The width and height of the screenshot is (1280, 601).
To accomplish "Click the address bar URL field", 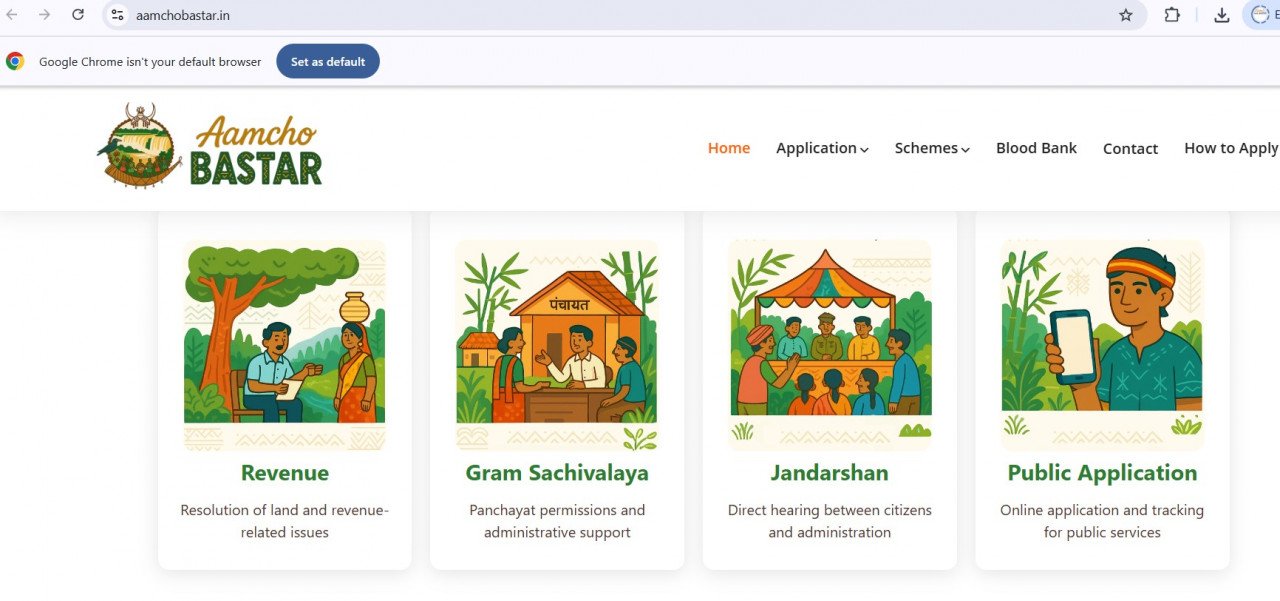I will [600, 15].
